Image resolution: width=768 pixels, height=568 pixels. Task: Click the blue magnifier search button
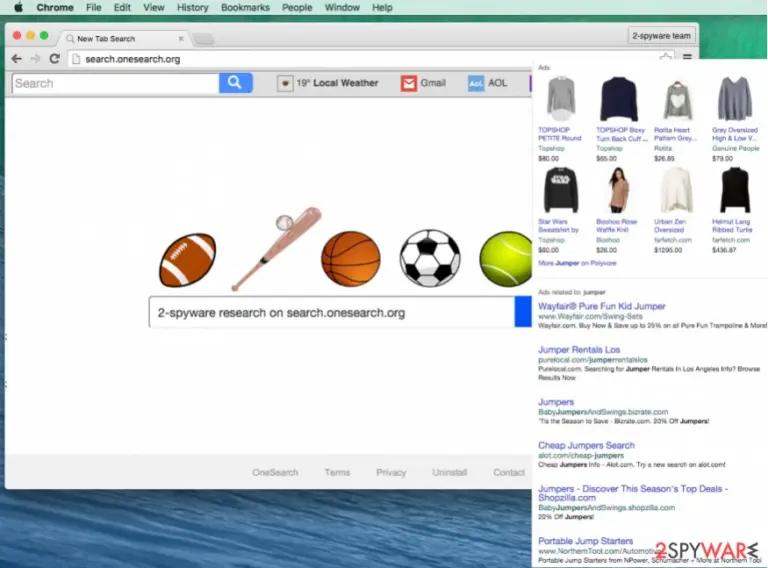(236, 83)
